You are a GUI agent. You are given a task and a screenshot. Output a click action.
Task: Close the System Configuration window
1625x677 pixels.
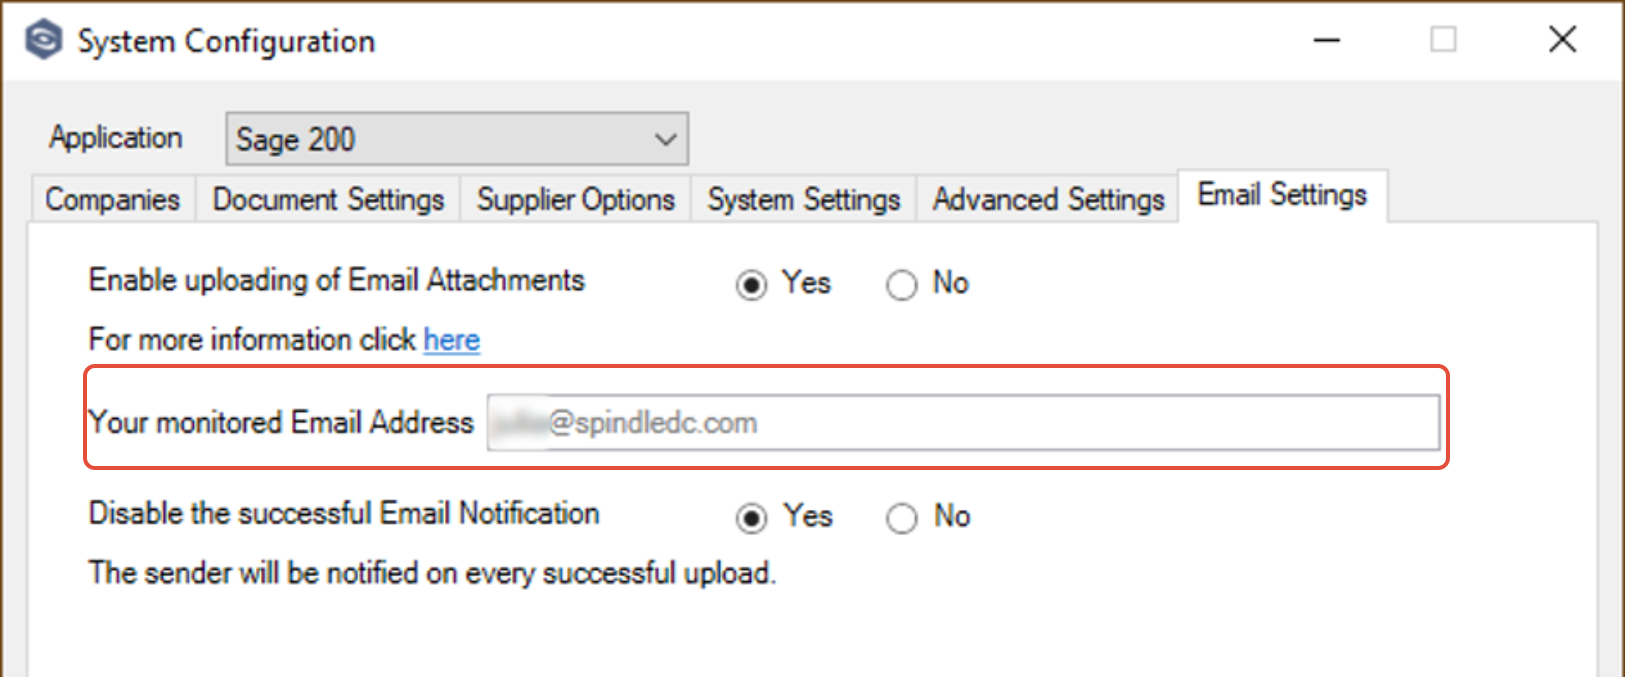click(x=1562, y=40)
